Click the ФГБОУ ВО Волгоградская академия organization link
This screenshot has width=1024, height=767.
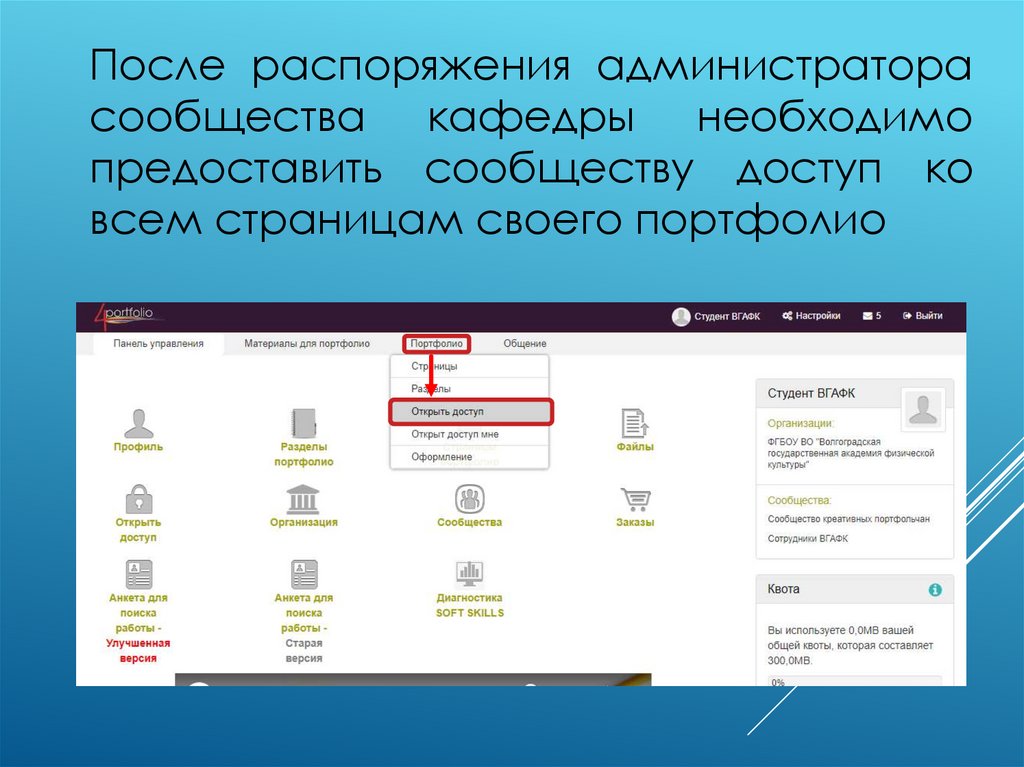tap(850, 453)
